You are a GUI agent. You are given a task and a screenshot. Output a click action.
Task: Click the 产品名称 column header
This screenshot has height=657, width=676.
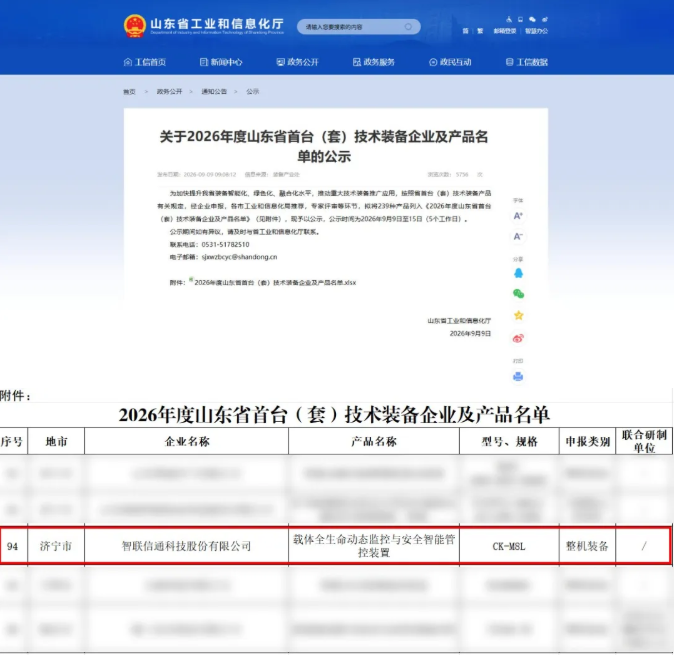374,441
